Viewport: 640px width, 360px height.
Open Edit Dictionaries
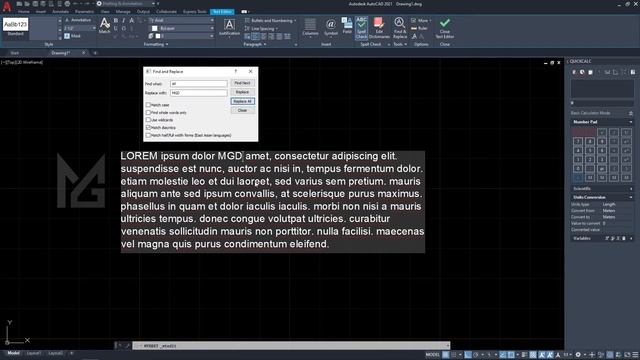379,28
